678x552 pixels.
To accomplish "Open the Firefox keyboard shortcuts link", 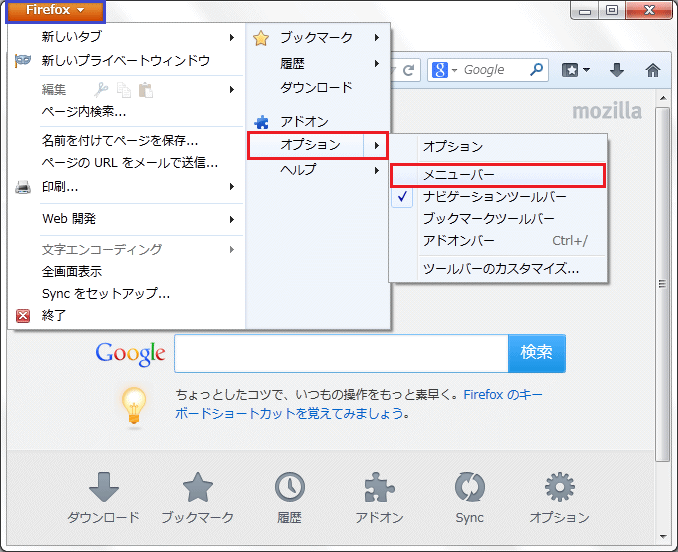I will coord(358,404).
